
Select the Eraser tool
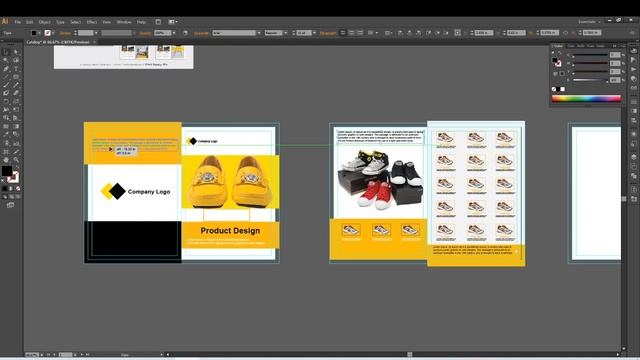pos(16,93)
